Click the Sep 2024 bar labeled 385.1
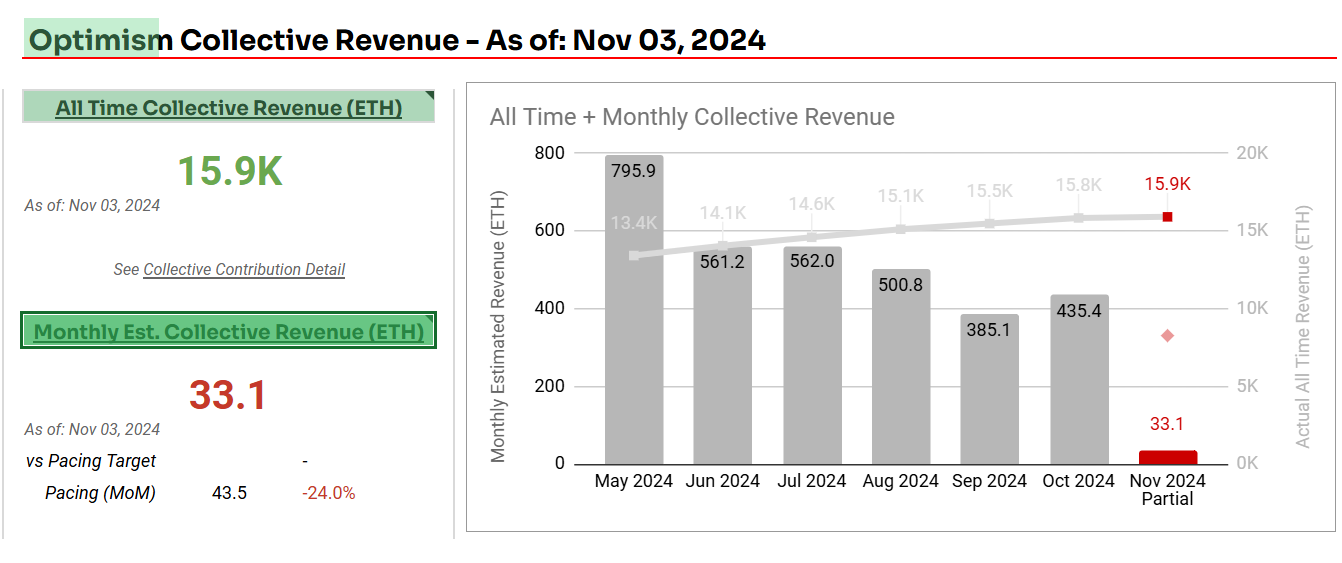The width and height of the screenshot is (1342, 563). click(x=990, y=389)
